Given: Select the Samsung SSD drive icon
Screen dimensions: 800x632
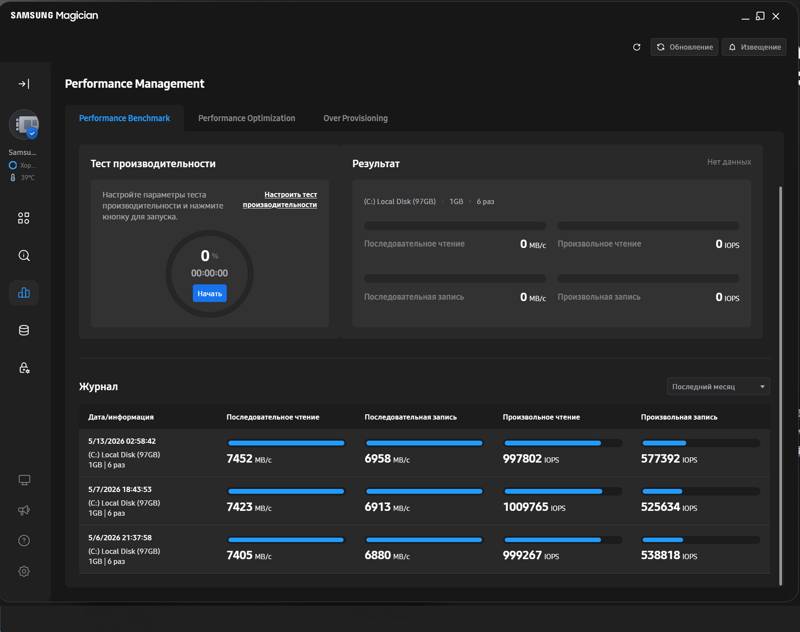Looking at the screenshot, I should click(24, 124).
